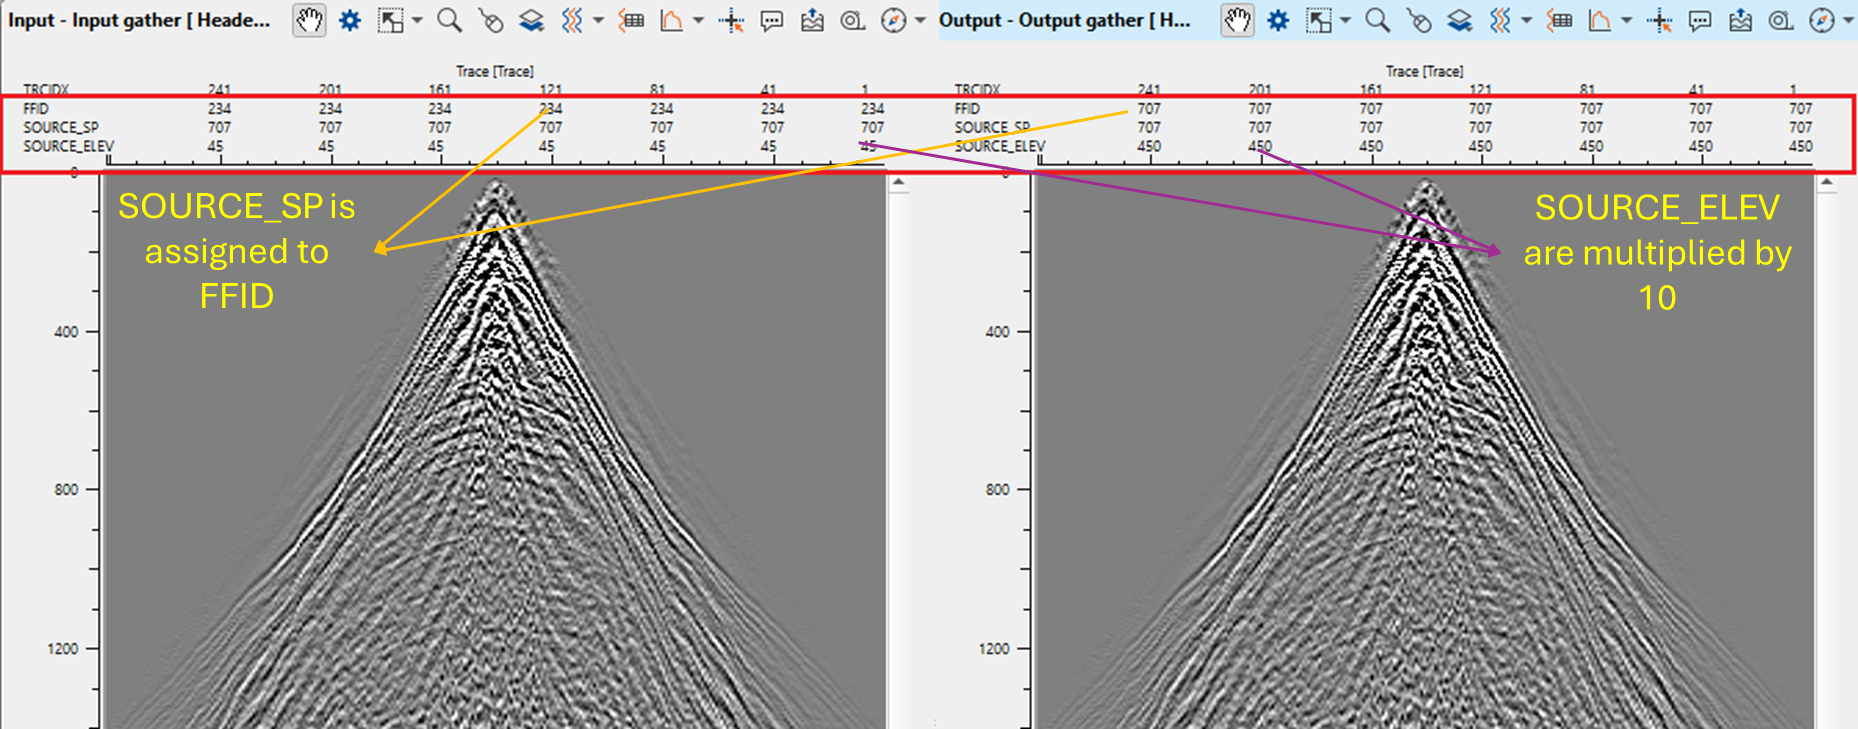Select the magnifier zoom tool in Input gather

point(450,20)
